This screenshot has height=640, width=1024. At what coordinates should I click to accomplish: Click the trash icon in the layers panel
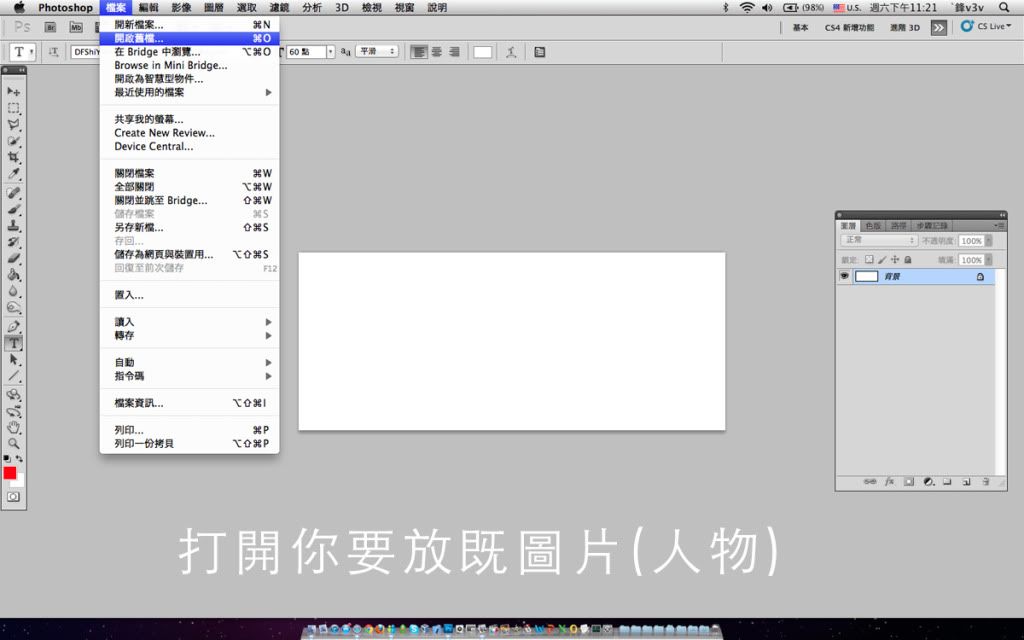pos(986,481)
